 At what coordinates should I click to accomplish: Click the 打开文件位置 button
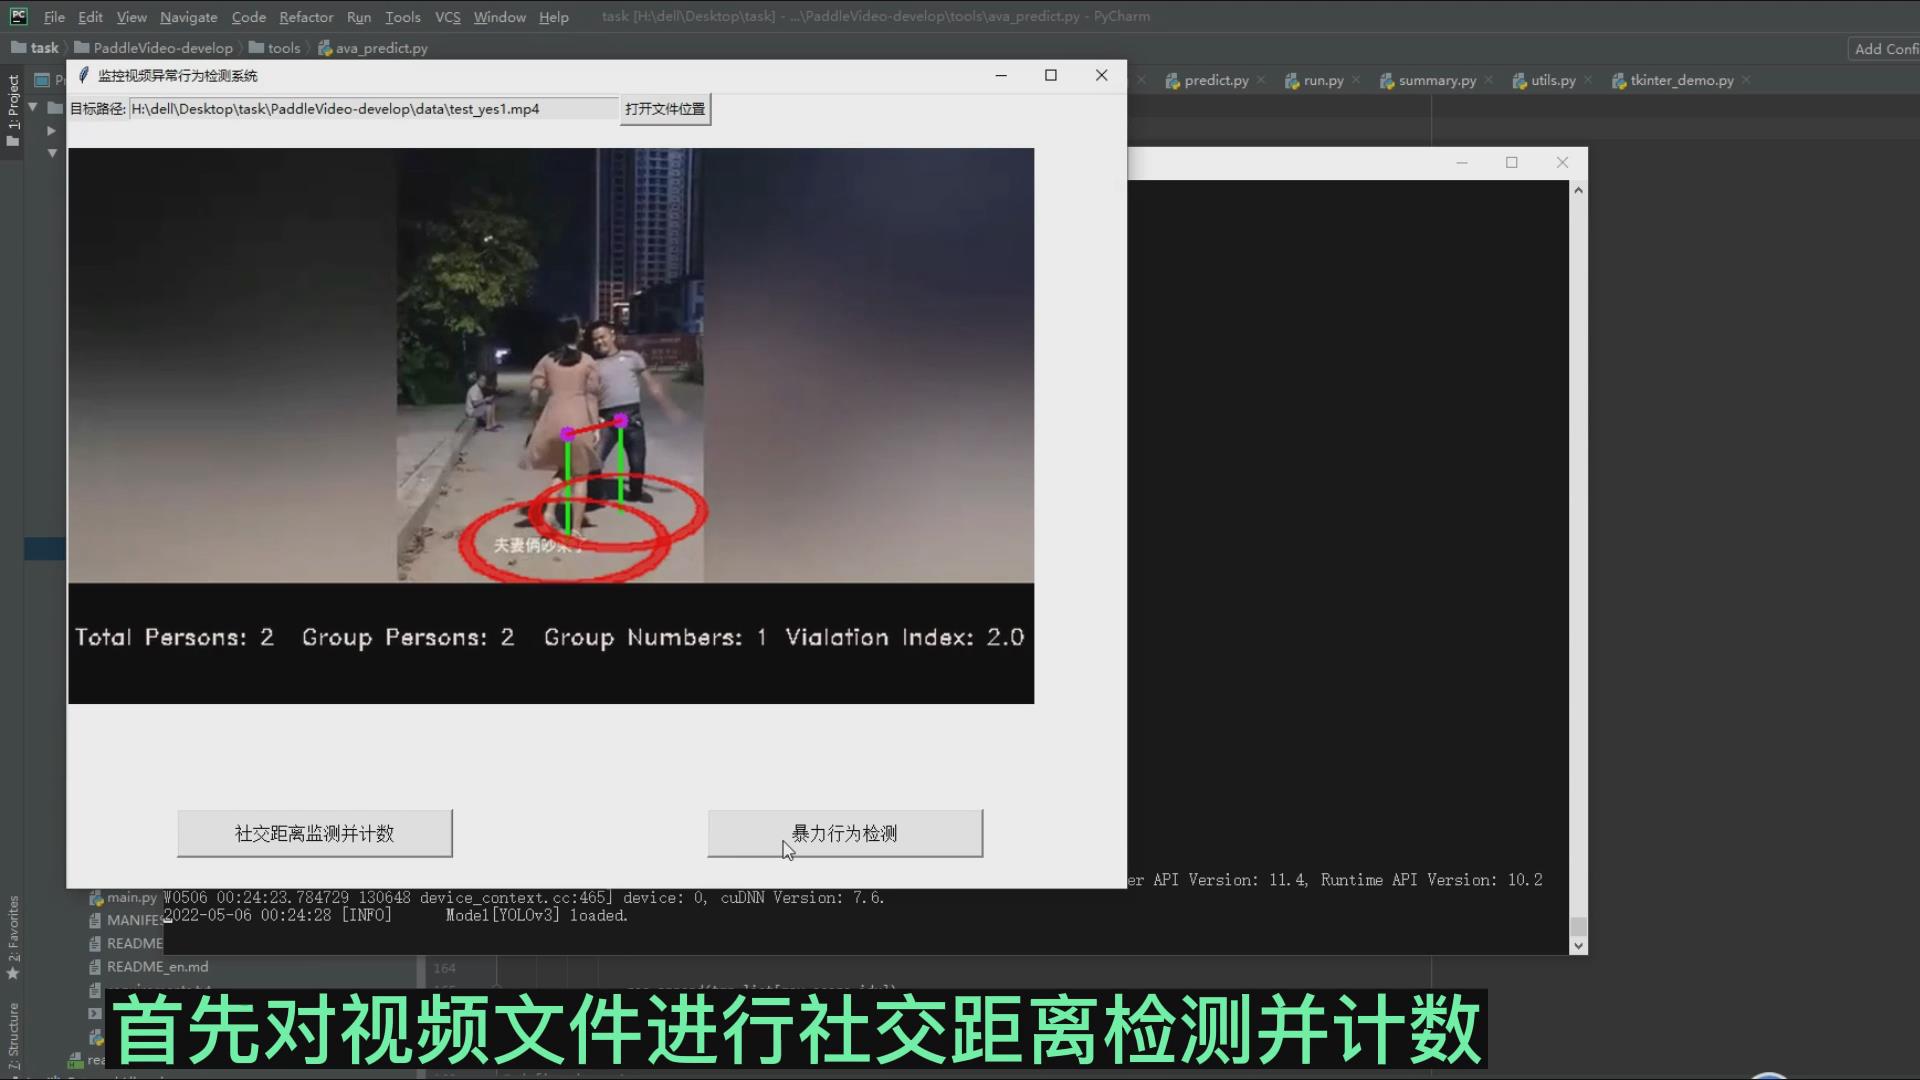[664, 109]
